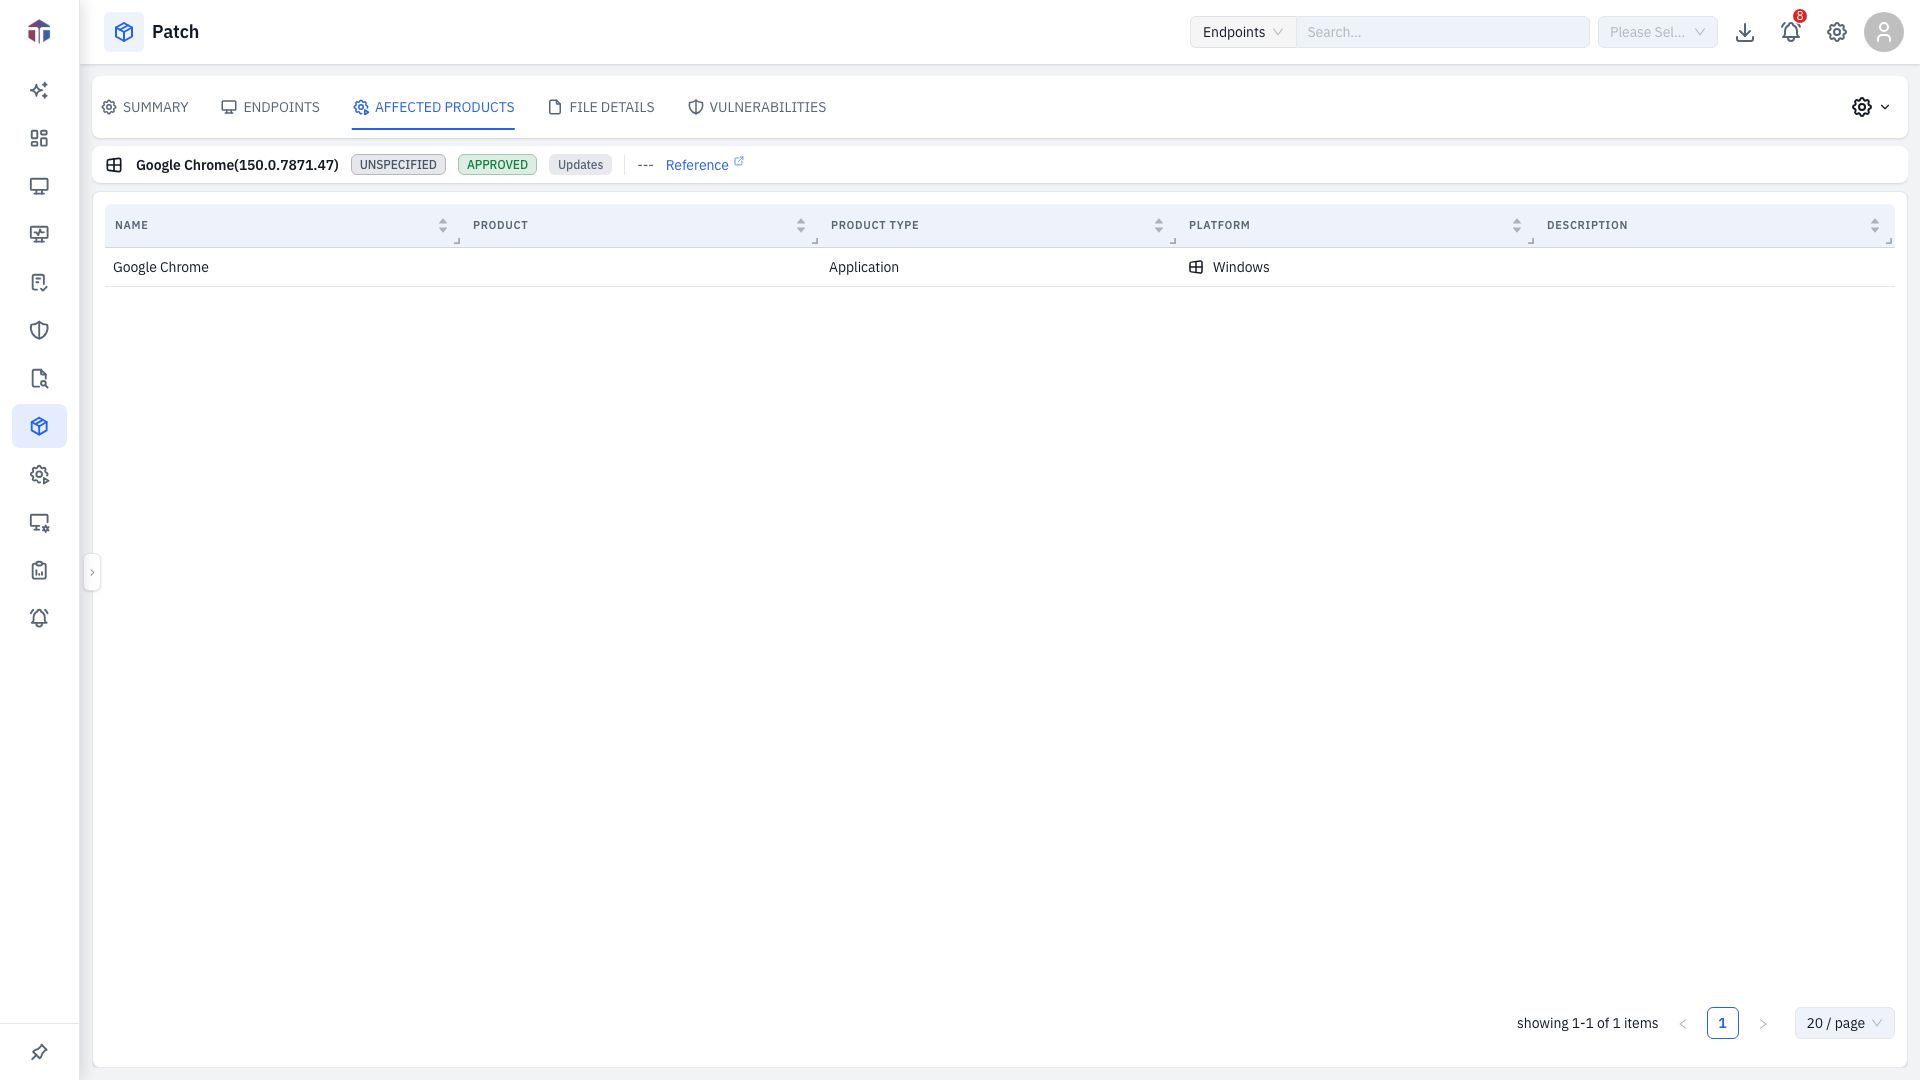Open the global settings gear icon
This screenshot has width=1920, height=1080.
tap(1837, 32)
